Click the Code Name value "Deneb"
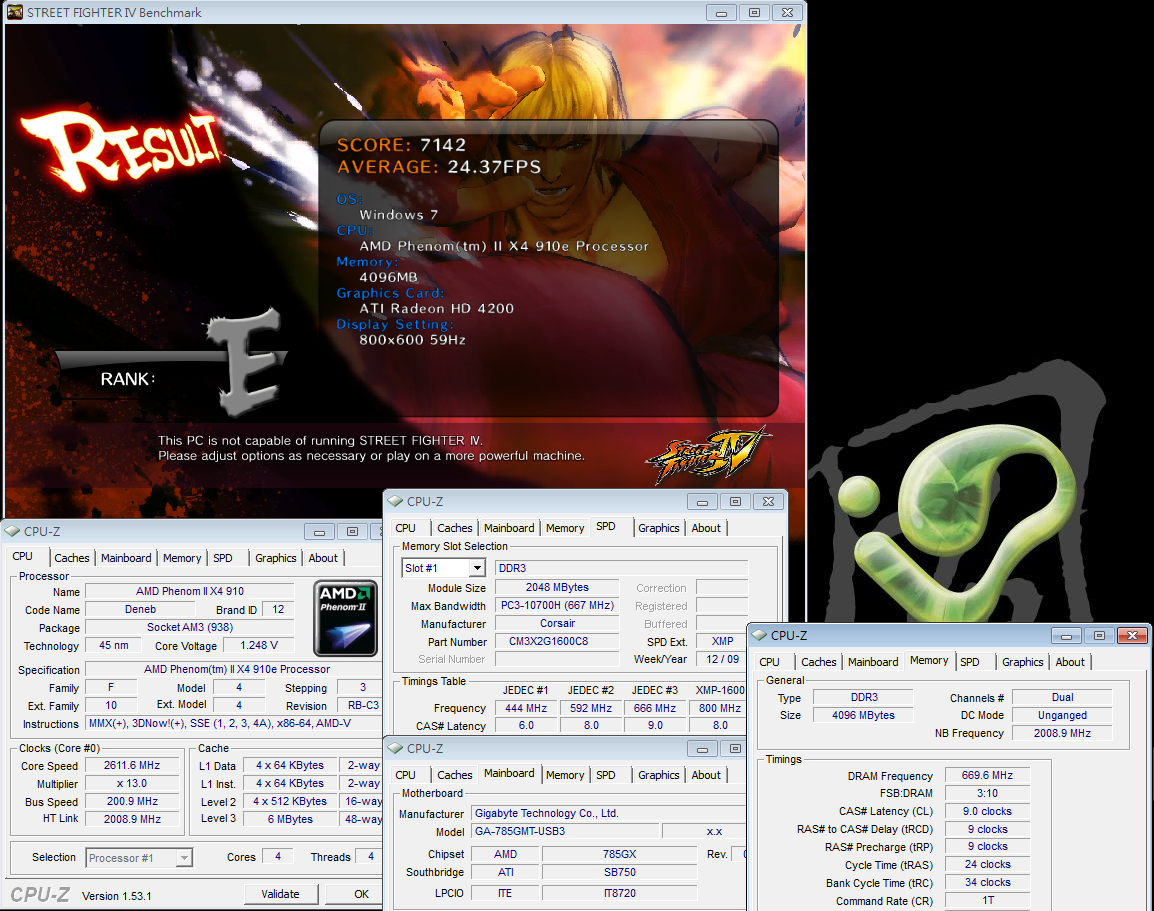The height and width of the screenshot is (911, 1154). [x=141, y=609]
